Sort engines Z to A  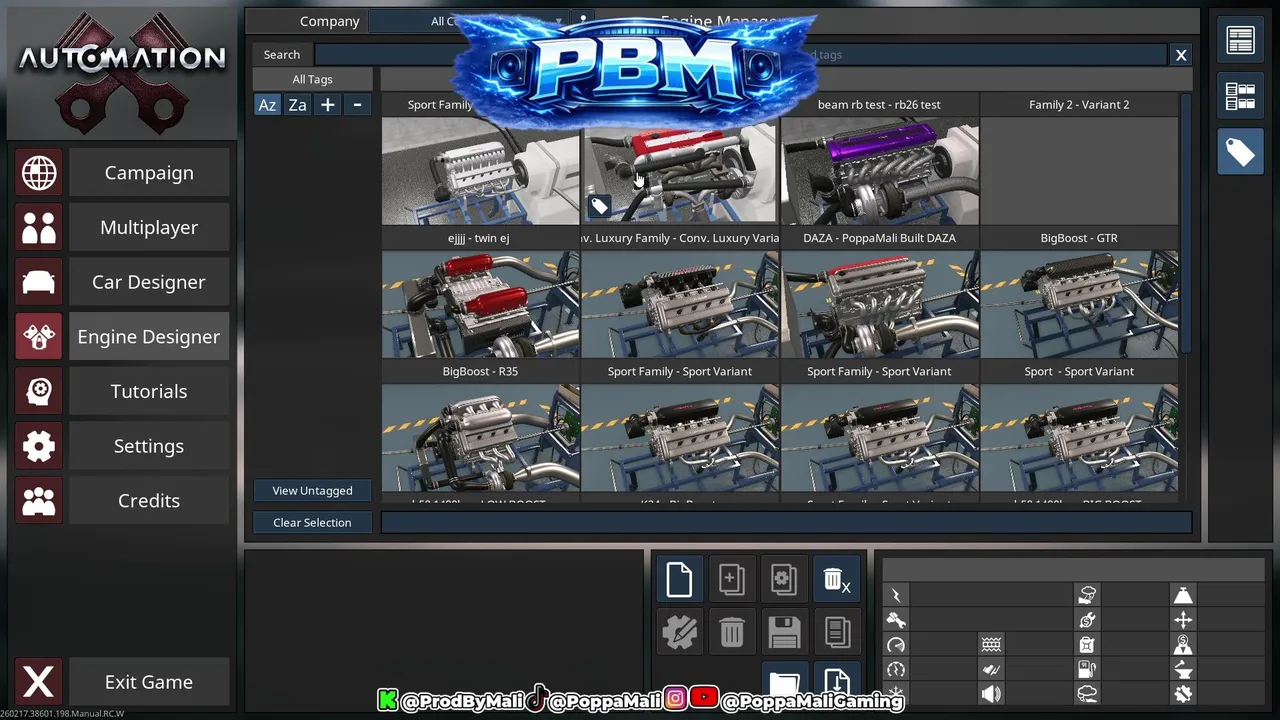click(297, 105)
